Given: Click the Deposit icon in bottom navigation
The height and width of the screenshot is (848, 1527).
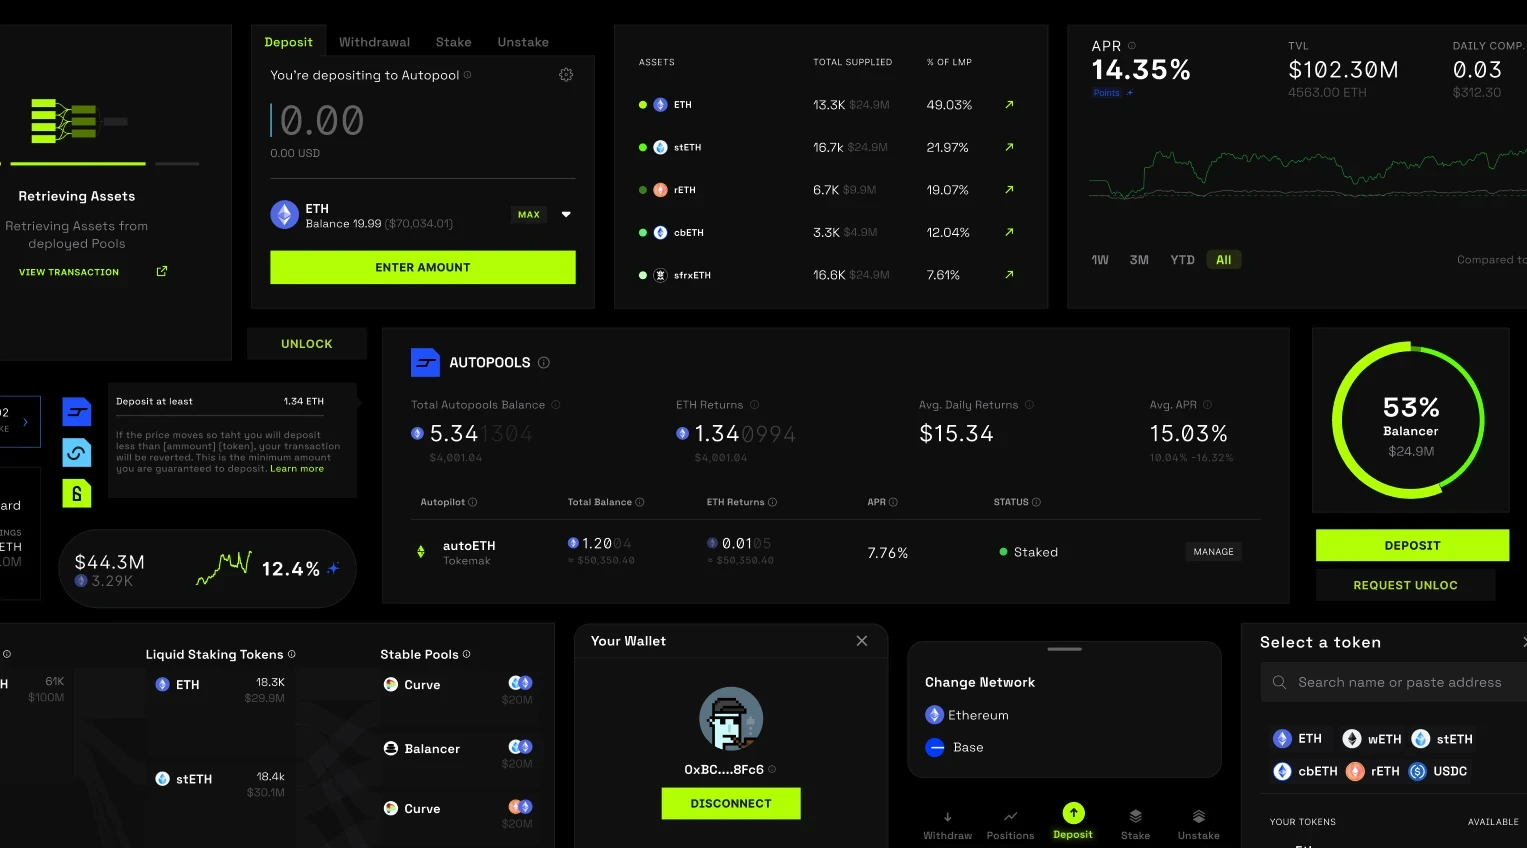Looking at the screenshot, I should point(1073,813).
